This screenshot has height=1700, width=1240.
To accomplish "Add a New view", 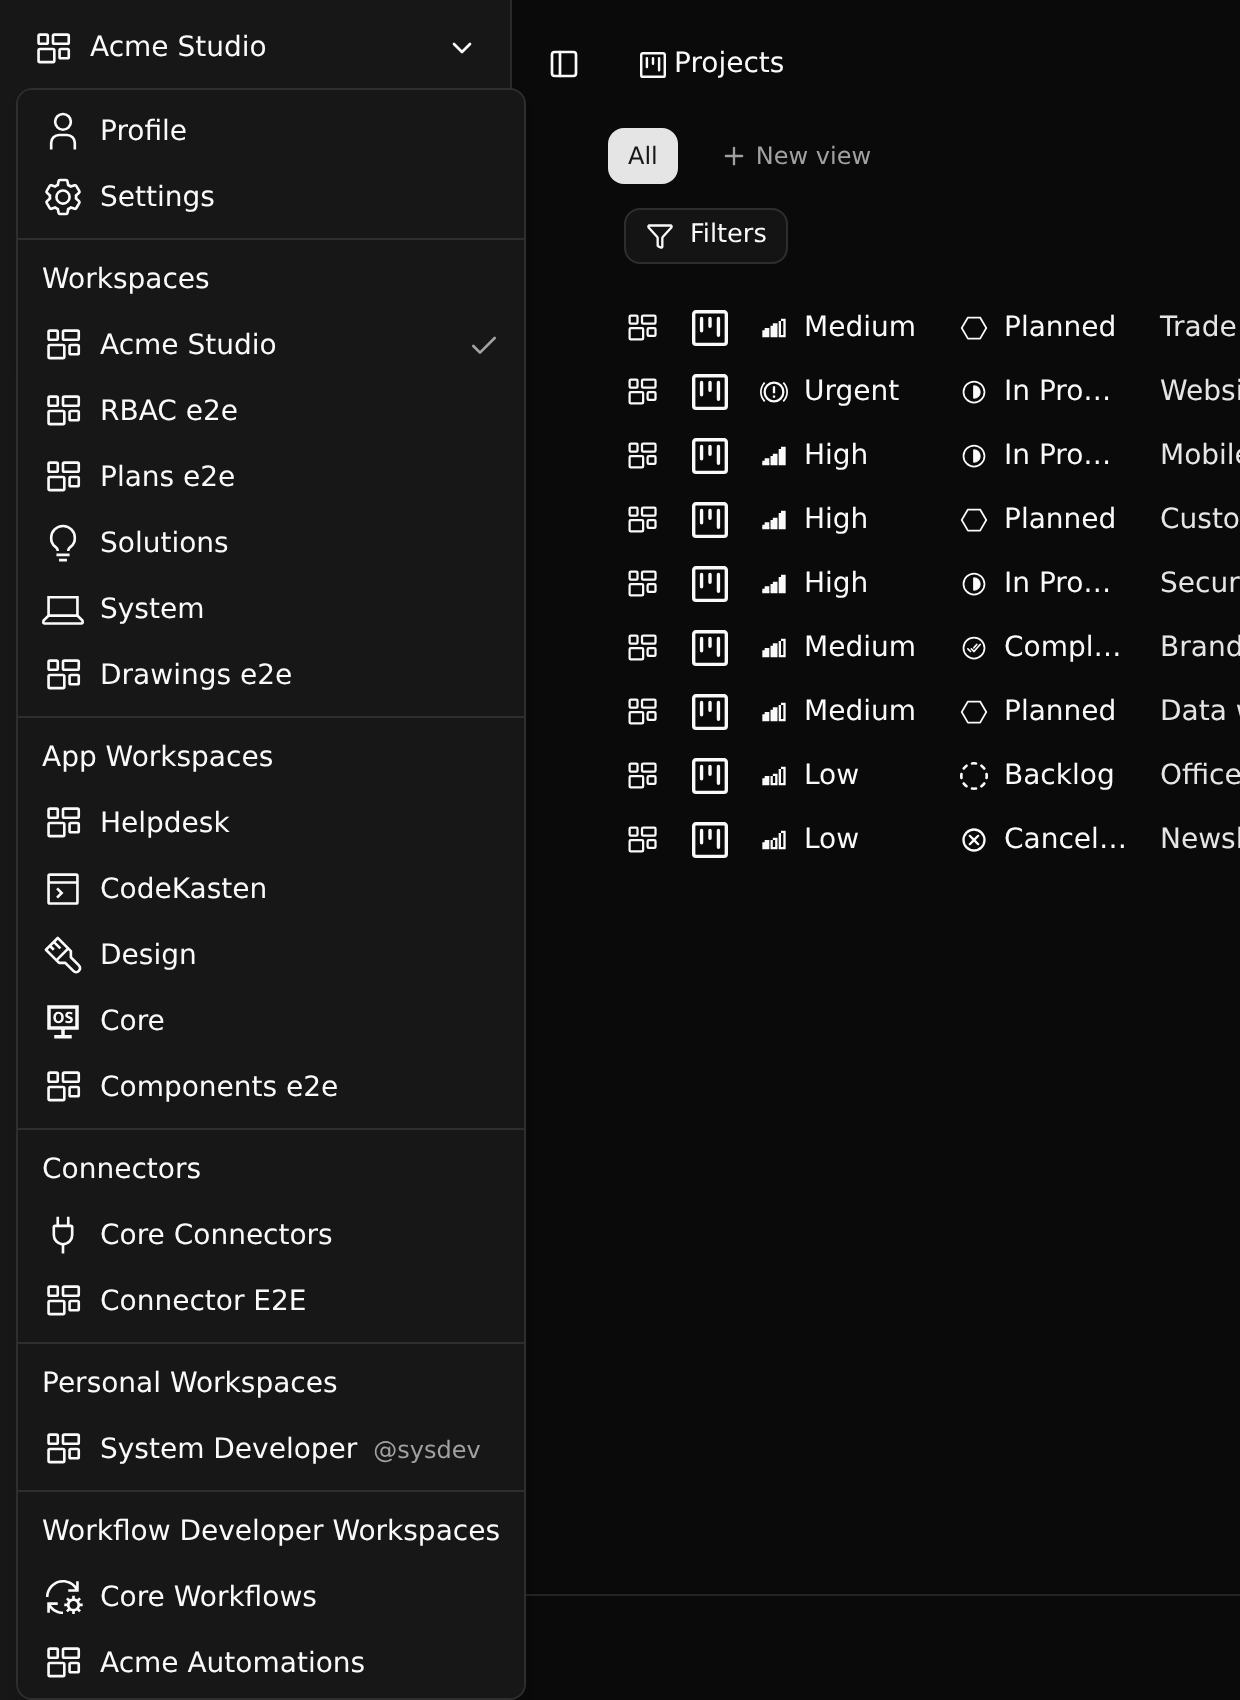I will (x=797, y=156).
